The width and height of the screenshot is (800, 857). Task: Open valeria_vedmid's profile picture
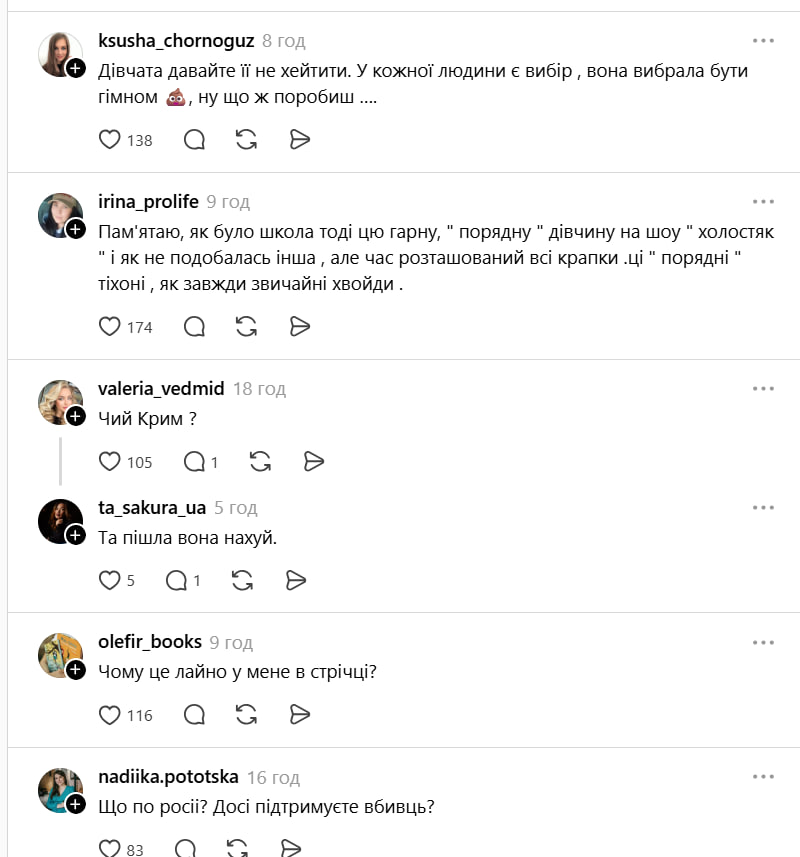tap(59, 401)
